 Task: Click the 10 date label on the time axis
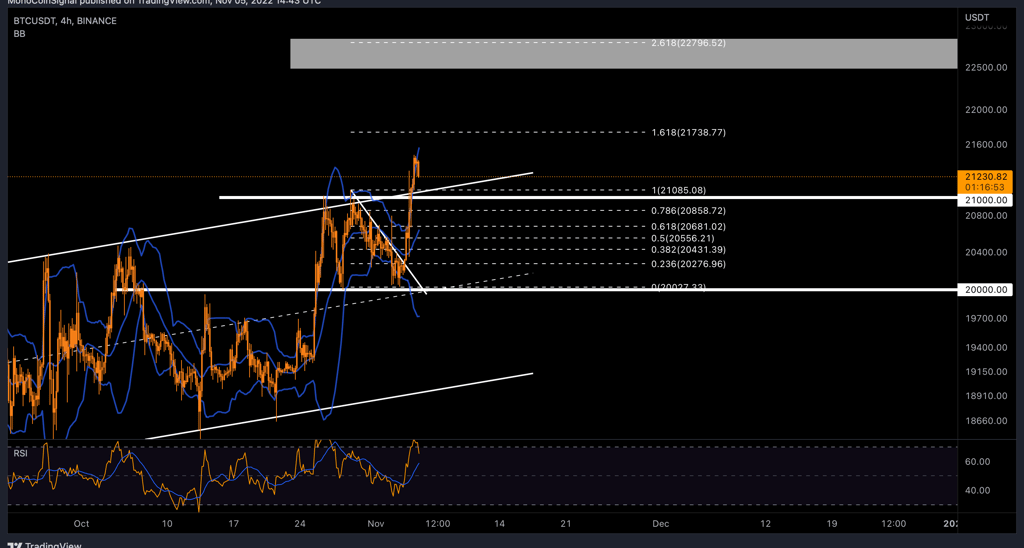[167, 523]
